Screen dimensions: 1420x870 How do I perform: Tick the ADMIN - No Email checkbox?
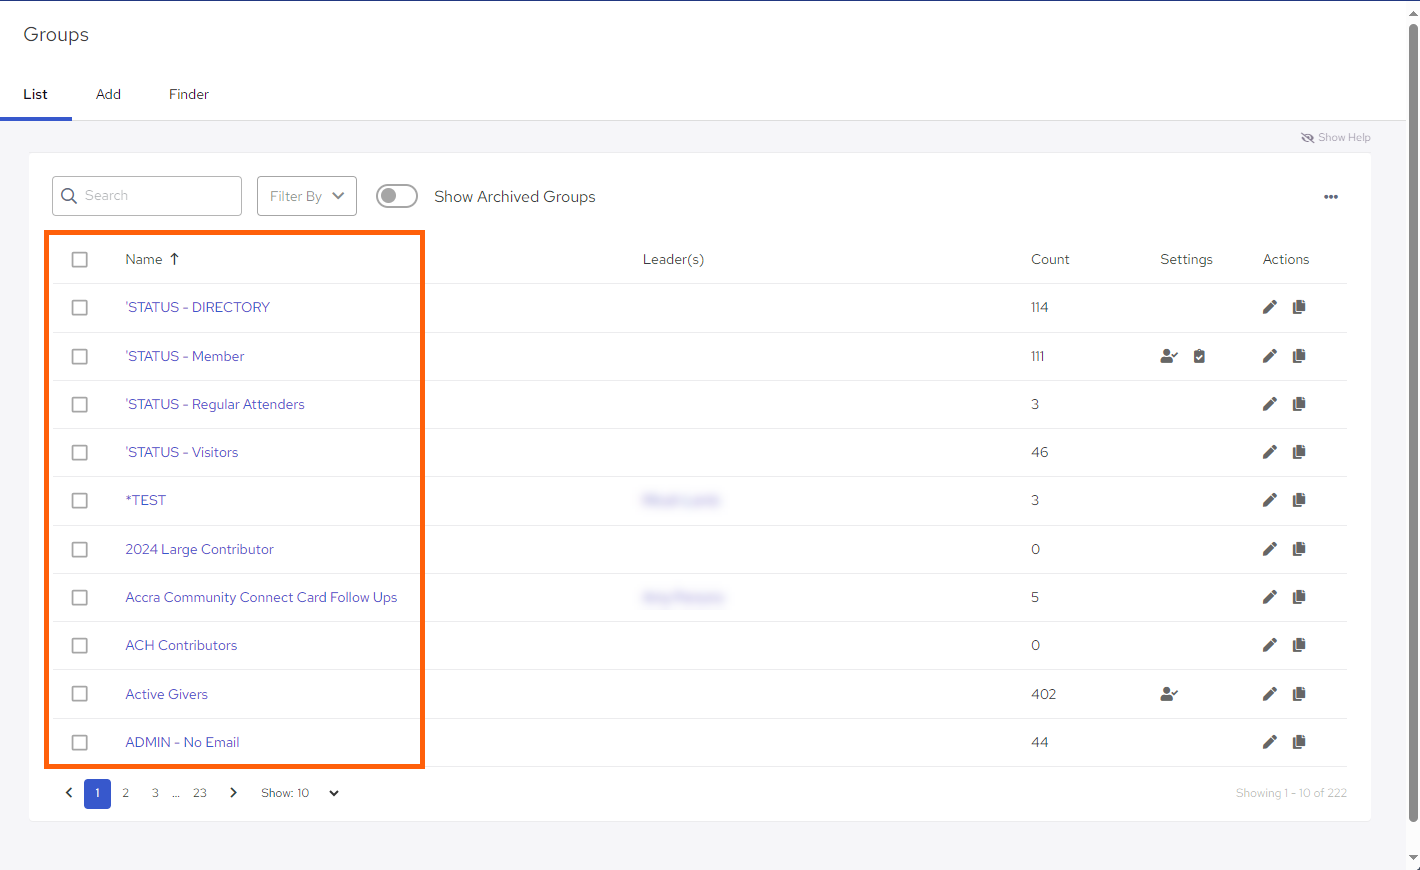coord(80,743)
